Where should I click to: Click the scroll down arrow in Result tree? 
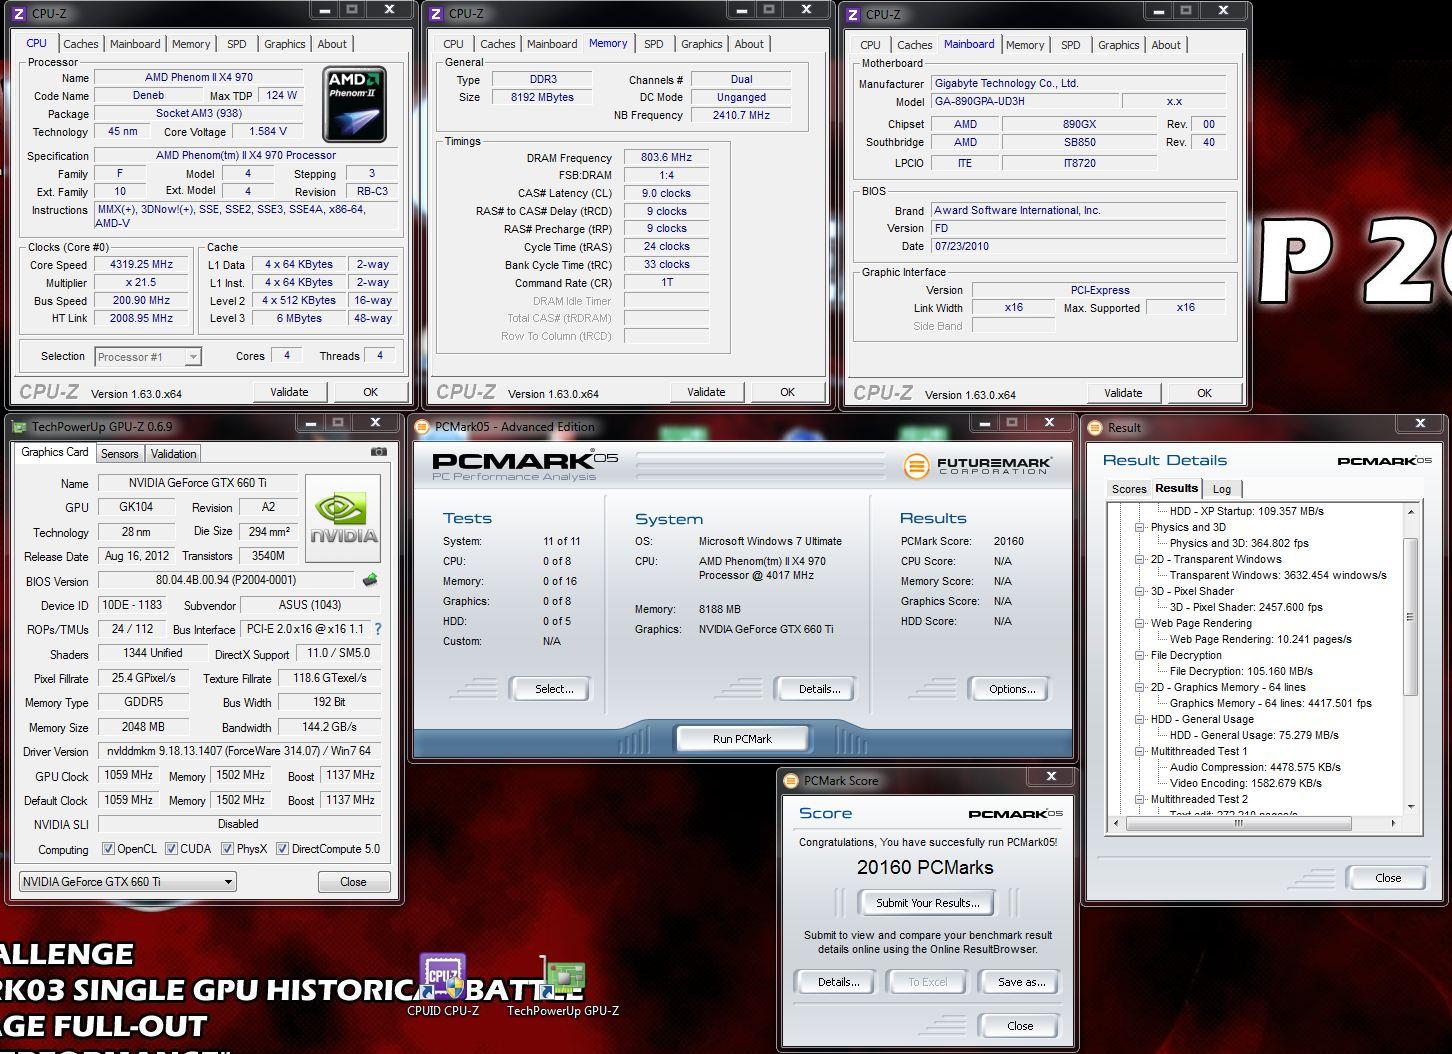[1411, 807]
